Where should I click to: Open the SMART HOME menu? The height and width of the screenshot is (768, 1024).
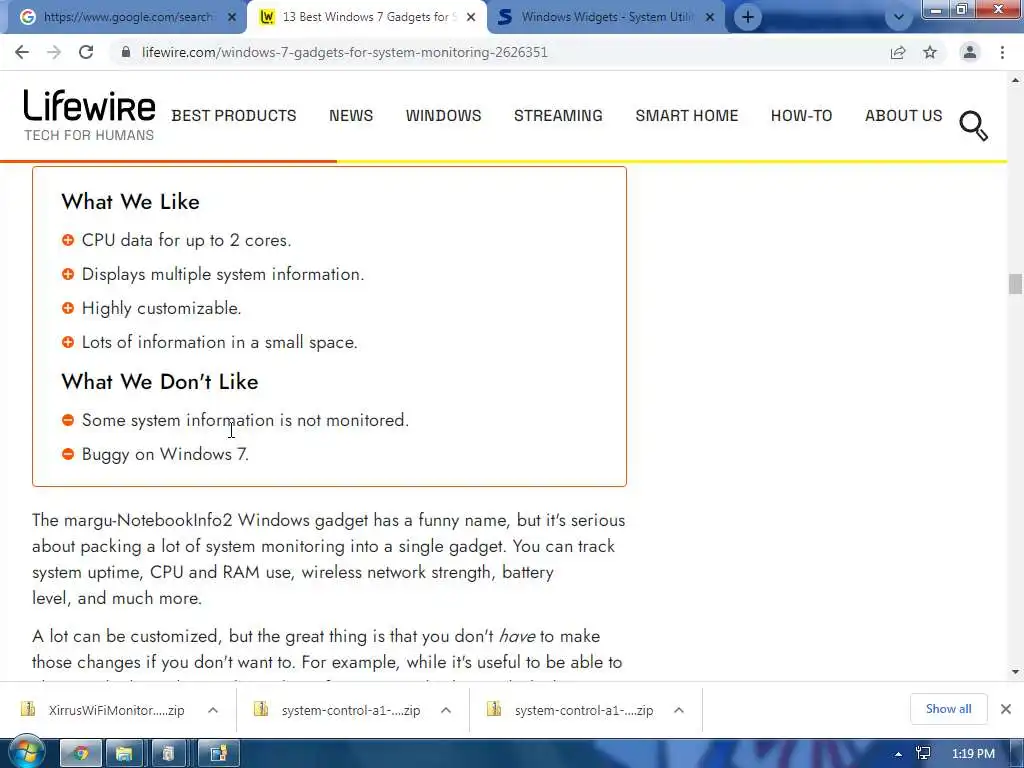tap(687, 116)
